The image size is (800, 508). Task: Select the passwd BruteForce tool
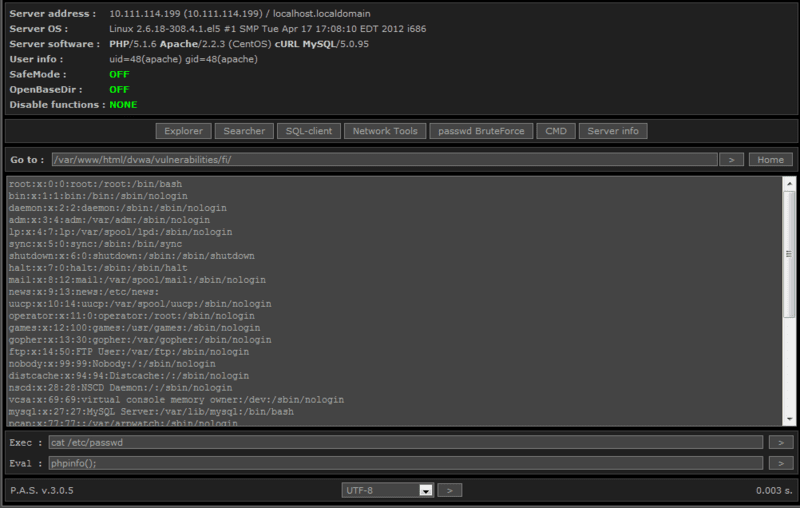481,131
